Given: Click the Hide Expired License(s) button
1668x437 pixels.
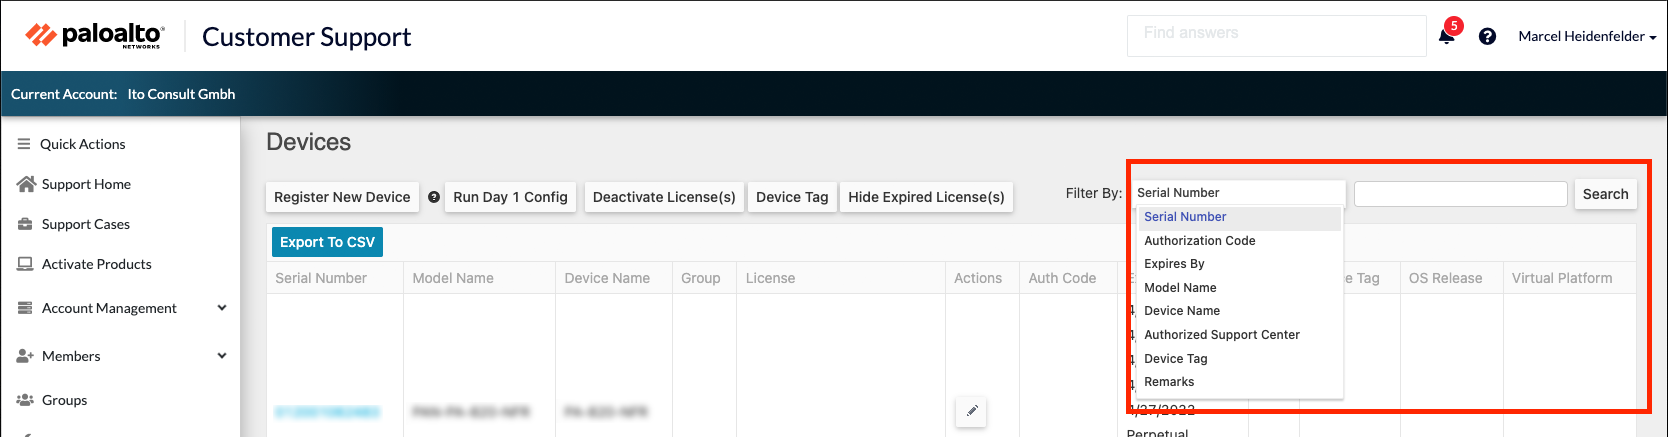Looking at the screenshot, I should pyautogui.click(x=926, y=197).
